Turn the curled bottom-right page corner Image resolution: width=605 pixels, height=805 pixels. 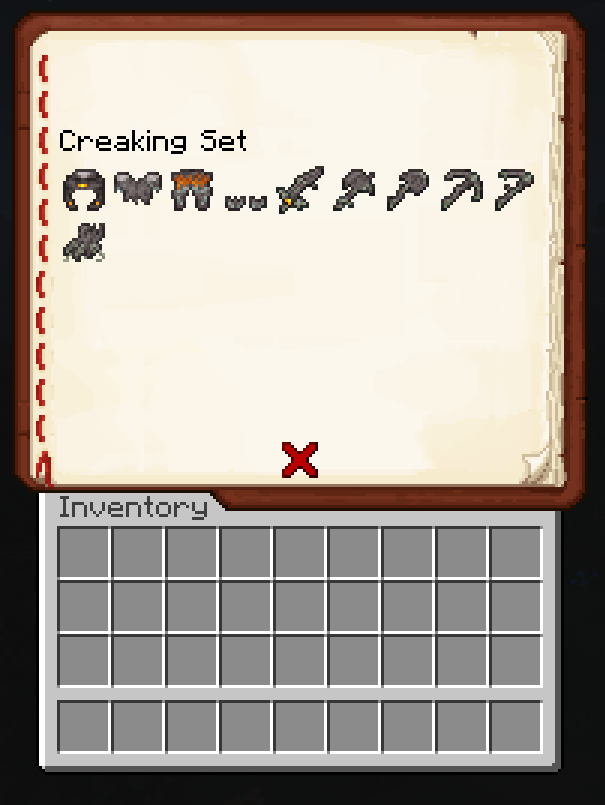coord(539,466)
